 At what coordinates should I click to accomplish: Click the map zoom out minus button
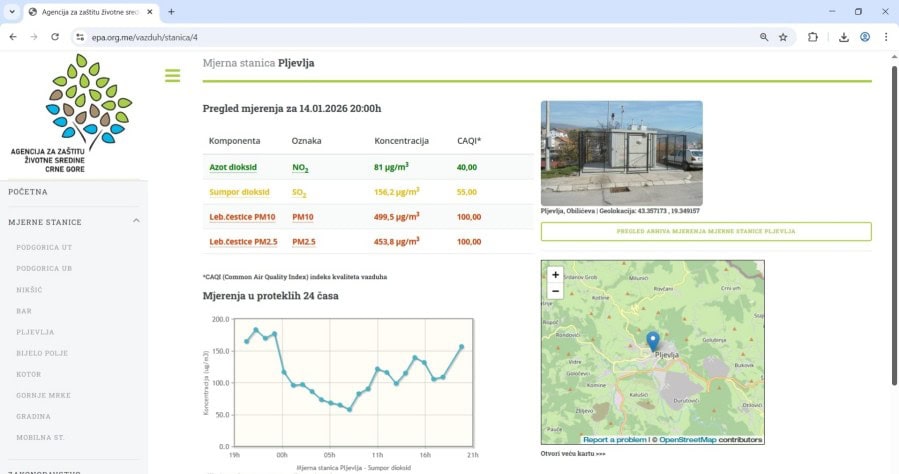click(555, 291)
